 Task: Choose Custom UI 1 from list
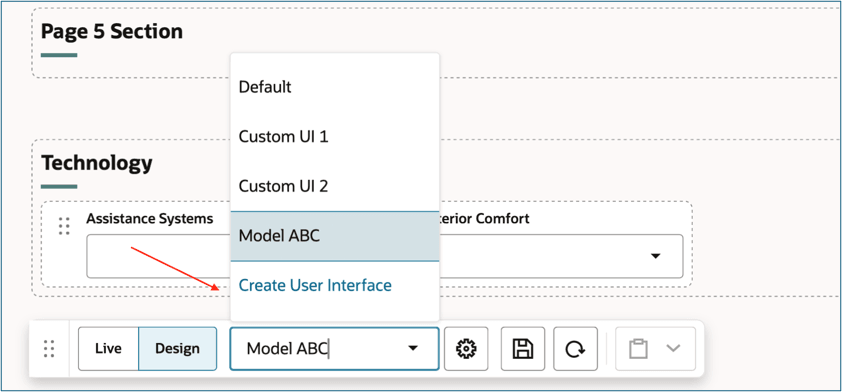point(335,136)
